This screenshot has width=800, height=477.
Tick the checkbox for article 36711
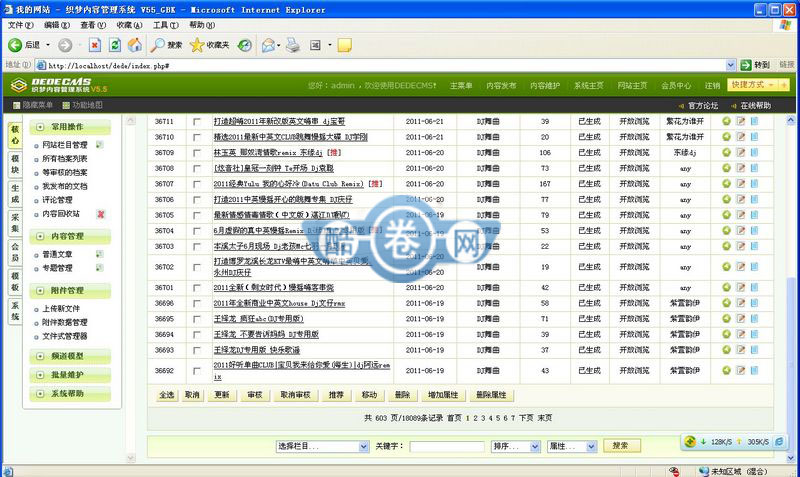(197, 122)
